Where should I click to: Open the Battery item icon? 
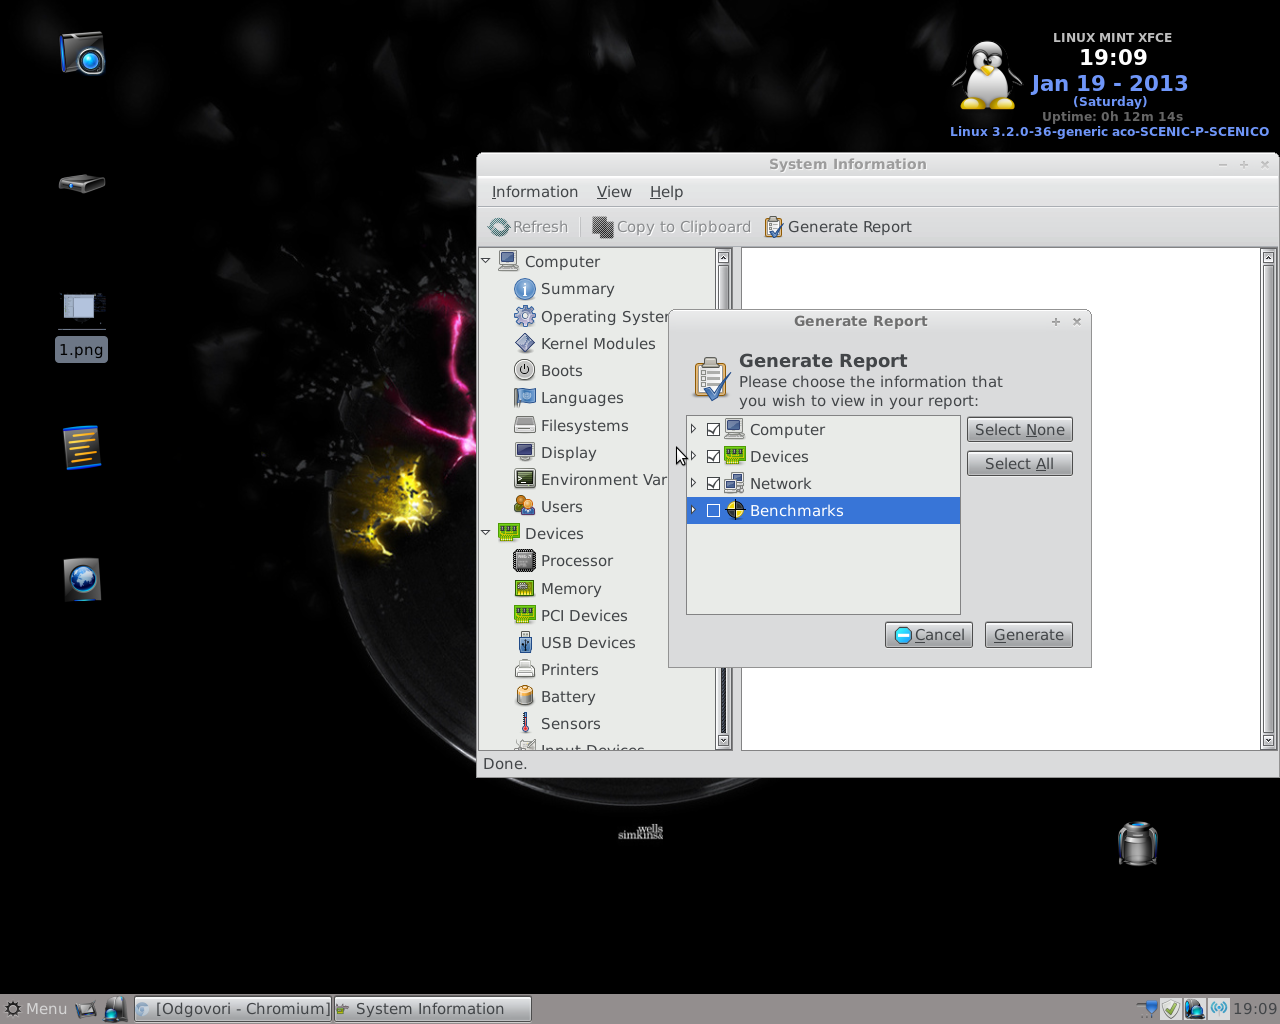tap(525, 696)
